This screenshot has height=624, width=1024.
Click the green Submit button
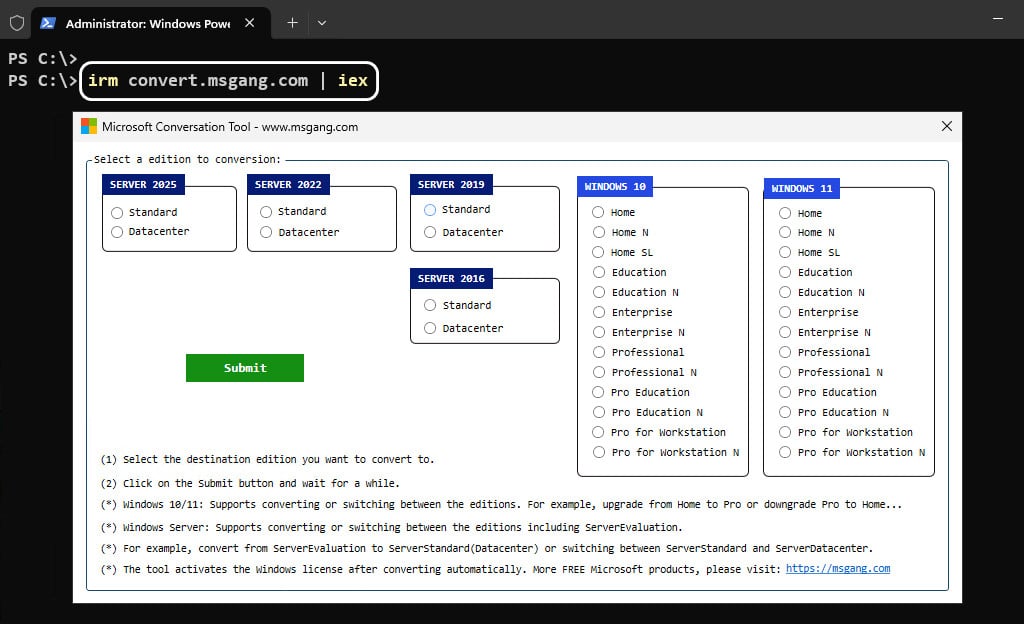[245, 368]
